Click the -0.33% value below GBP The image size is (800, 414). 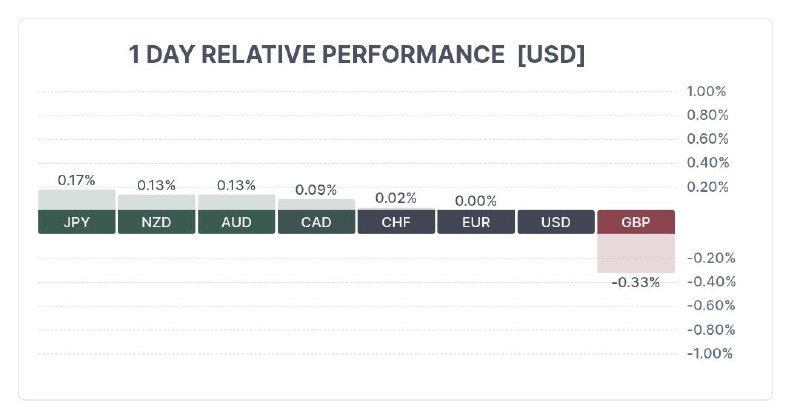click(x=636, y=282)
